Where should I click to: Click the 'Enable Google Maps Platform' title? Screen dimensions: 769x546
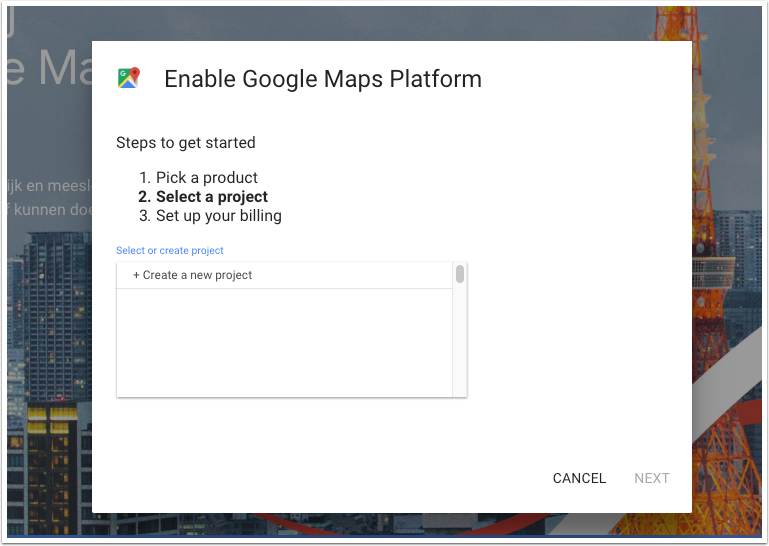(323, 79)
